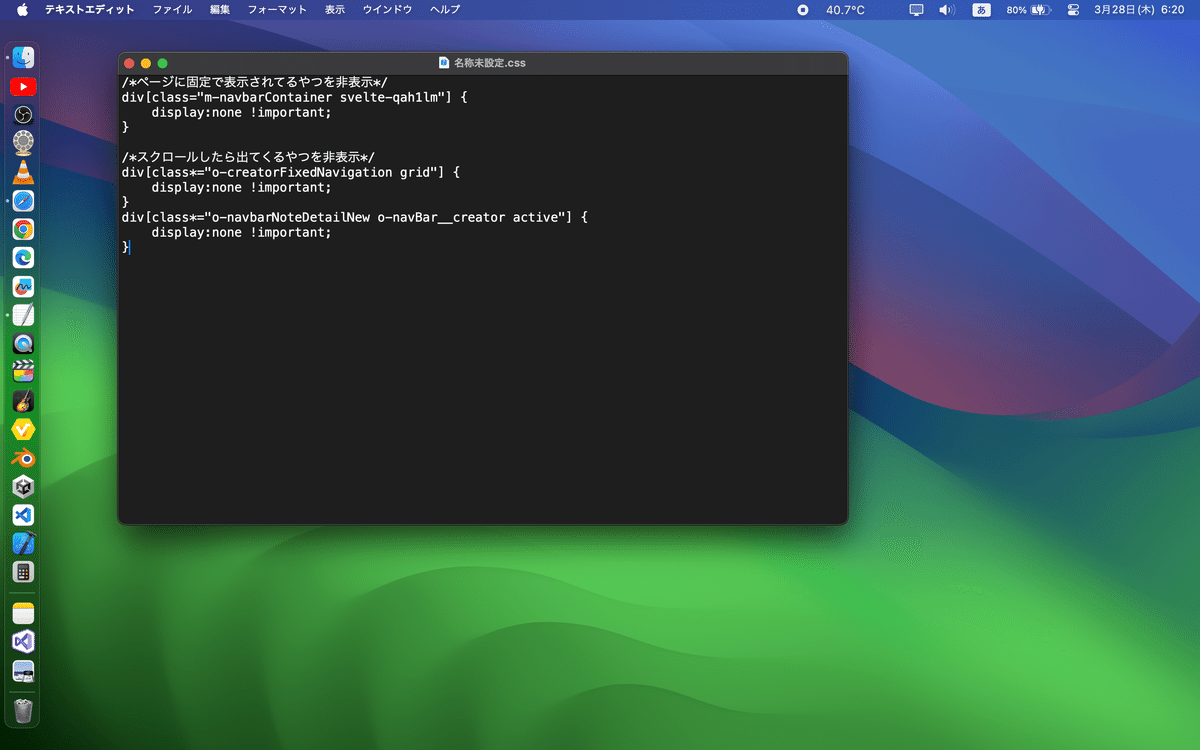Open GarageBand from the Dock
The height and width of the screenshot is (750, 1200).
click(23, 401)
